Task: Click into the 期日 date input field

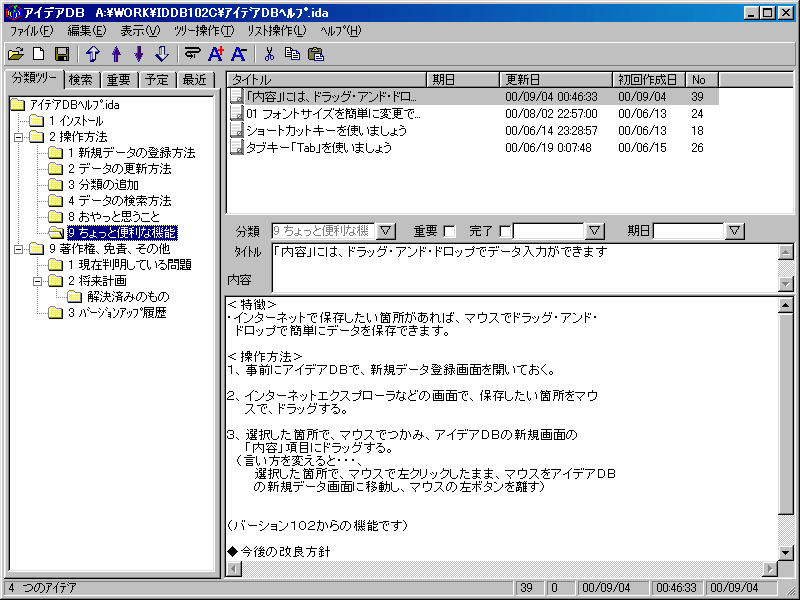Action: click(x=689, y=231)
